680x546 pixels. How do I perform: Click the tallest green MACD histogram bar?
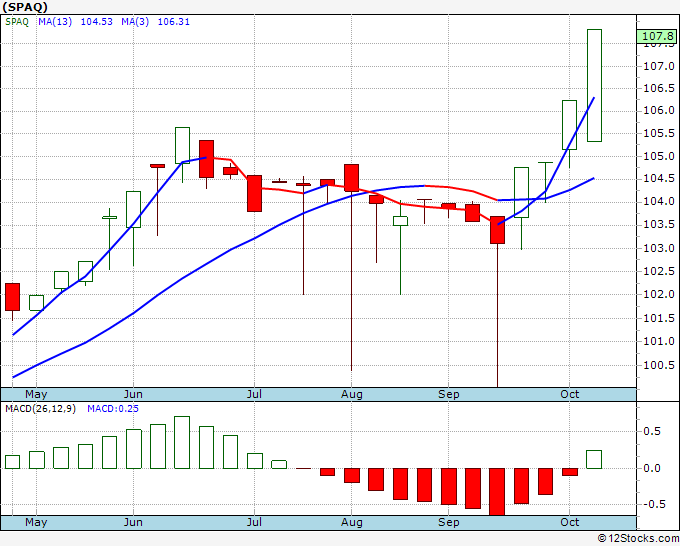(182, 442)
